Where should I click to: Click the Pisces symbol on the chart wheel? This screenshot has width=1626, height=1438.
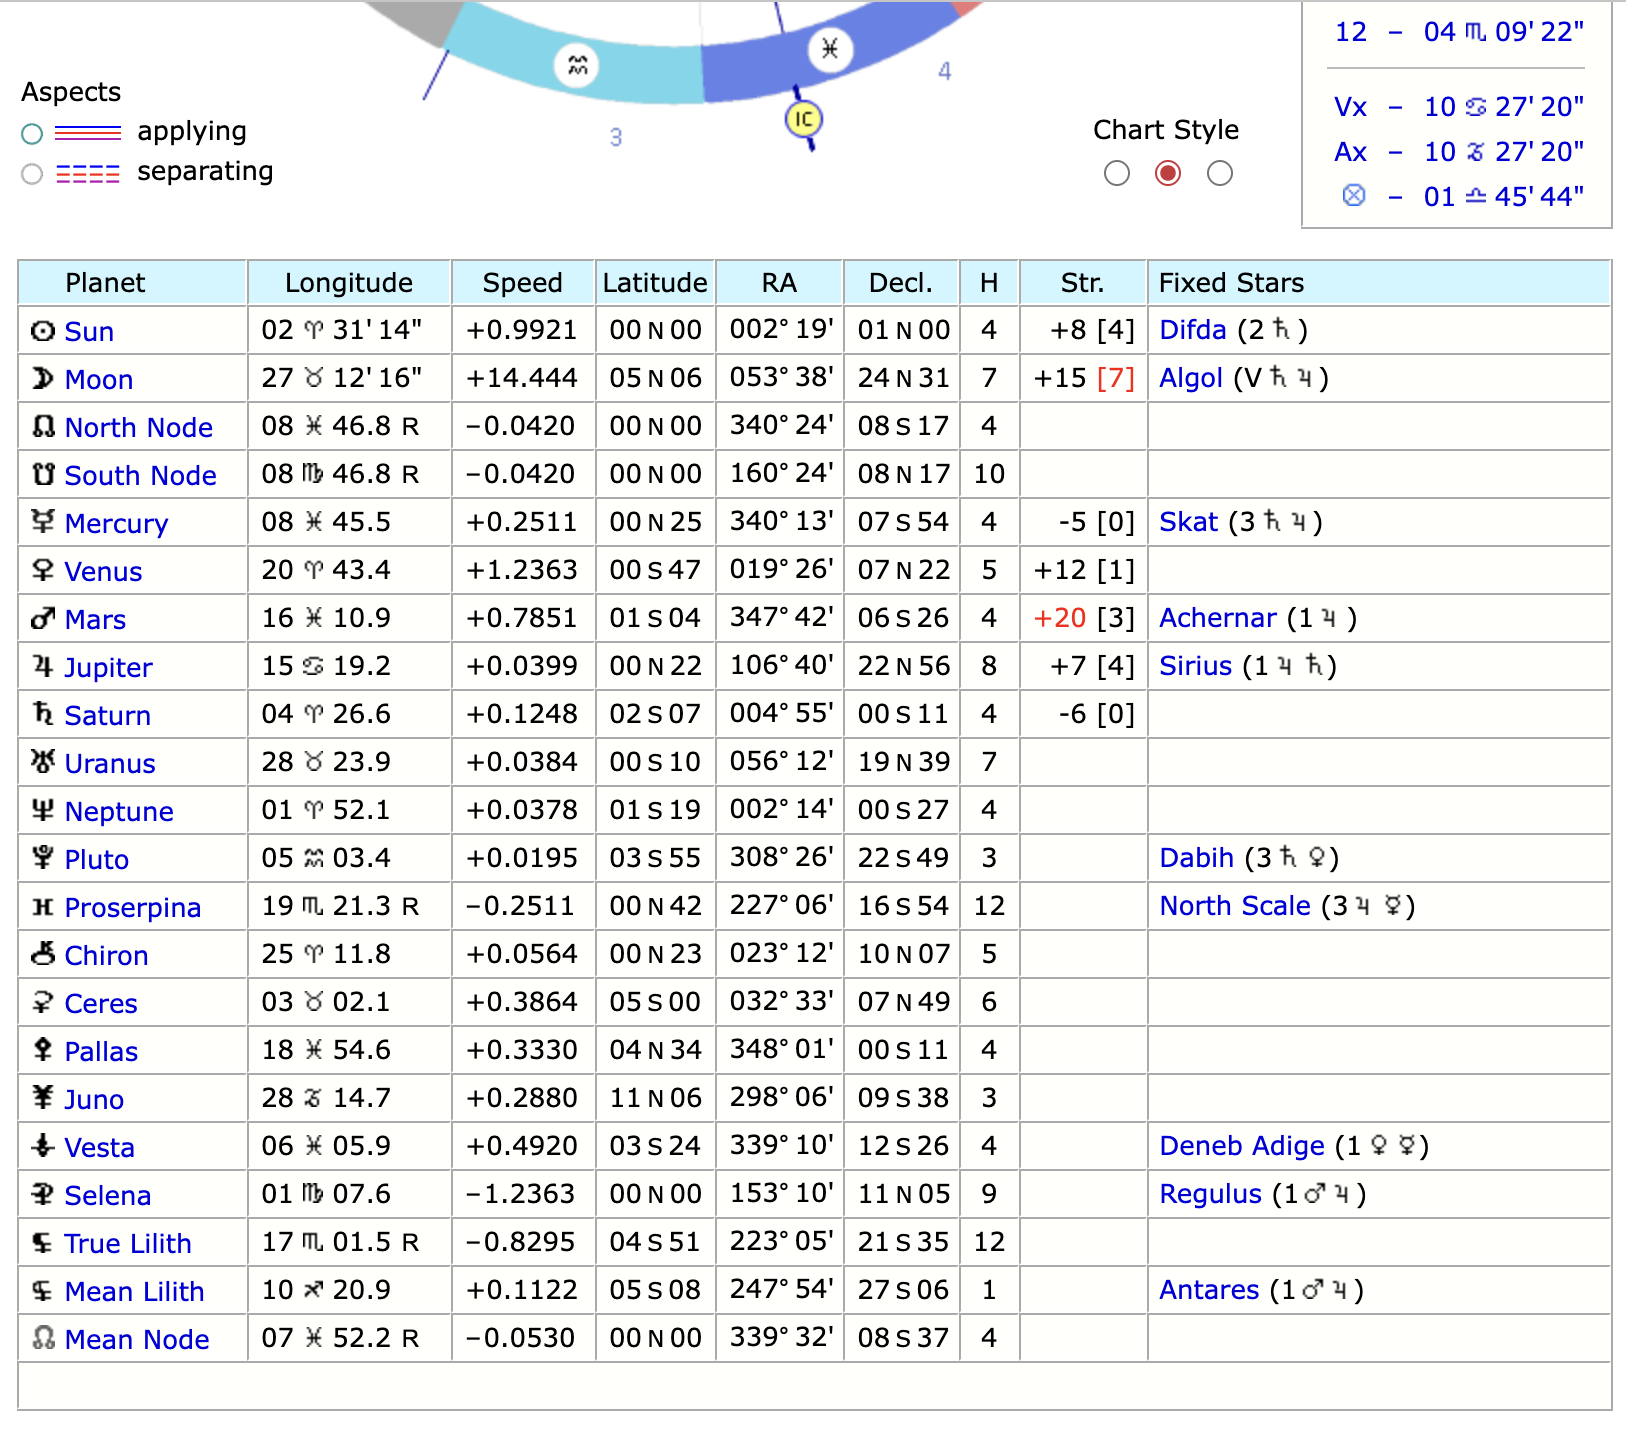pyautogui.click(x=829, y=49)
